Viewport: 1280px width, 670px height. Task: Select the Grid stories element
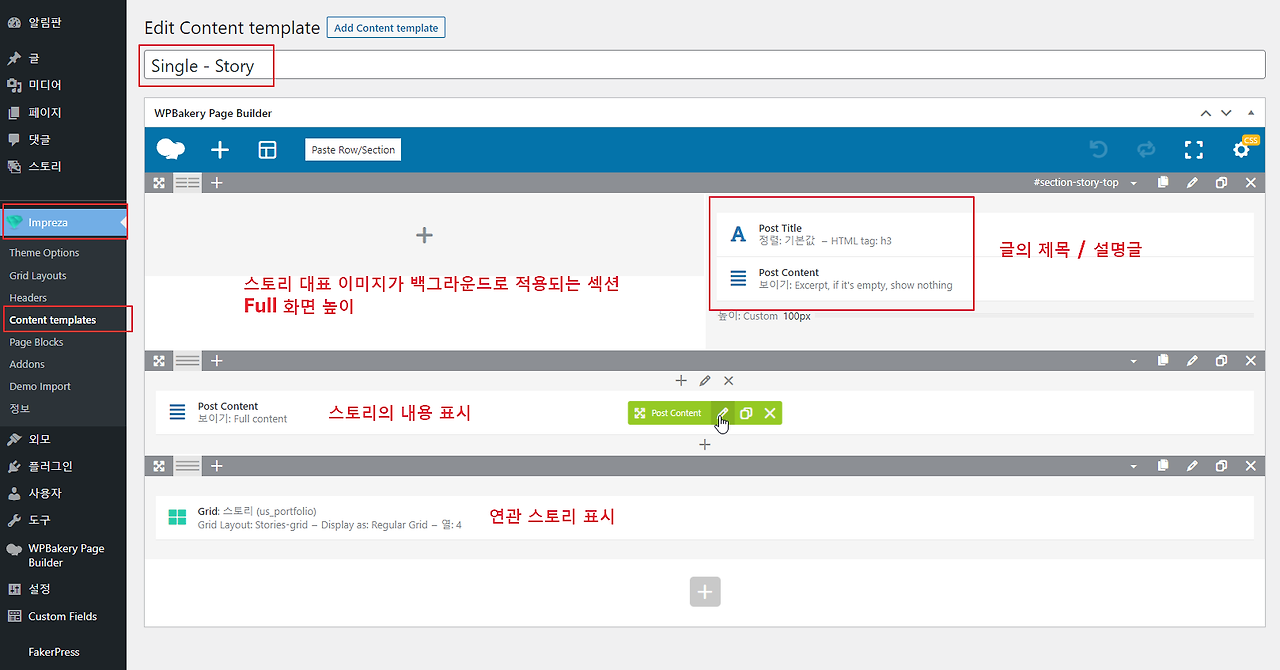pos(704,518)
